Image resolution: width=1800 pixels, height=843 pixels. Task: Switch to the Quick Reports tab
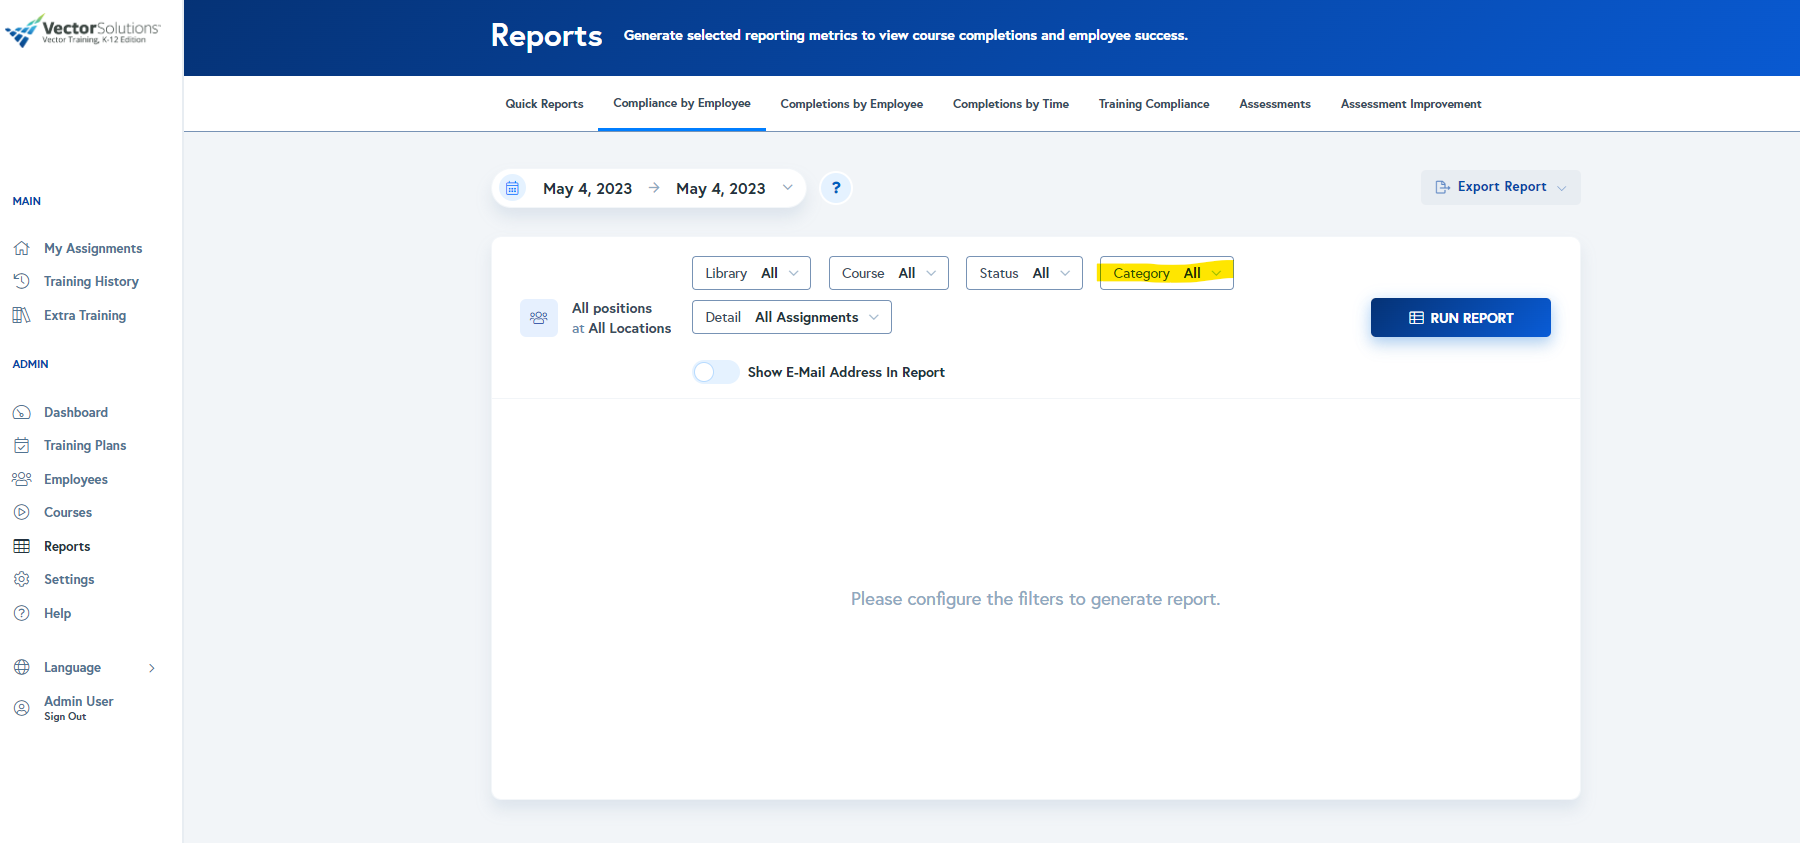544,104
